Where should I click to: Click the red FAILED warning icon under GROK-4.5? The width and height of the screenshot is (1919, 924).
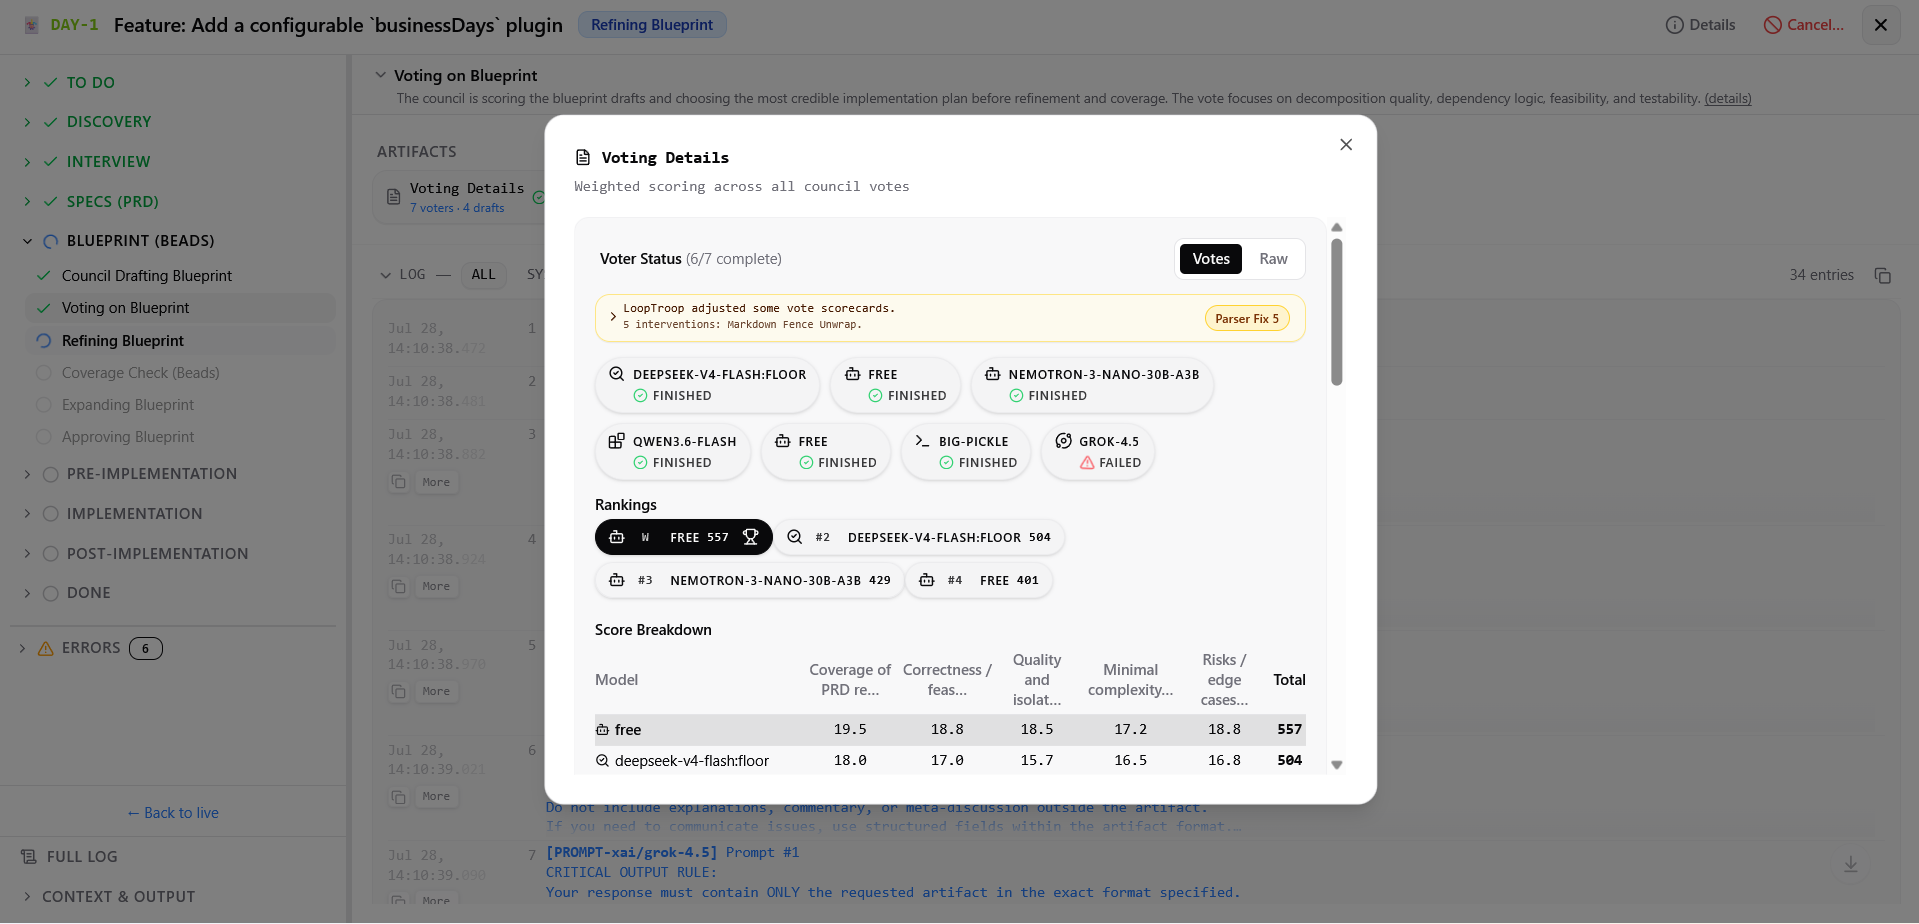pyautogui.click(x=1087, y=463)
